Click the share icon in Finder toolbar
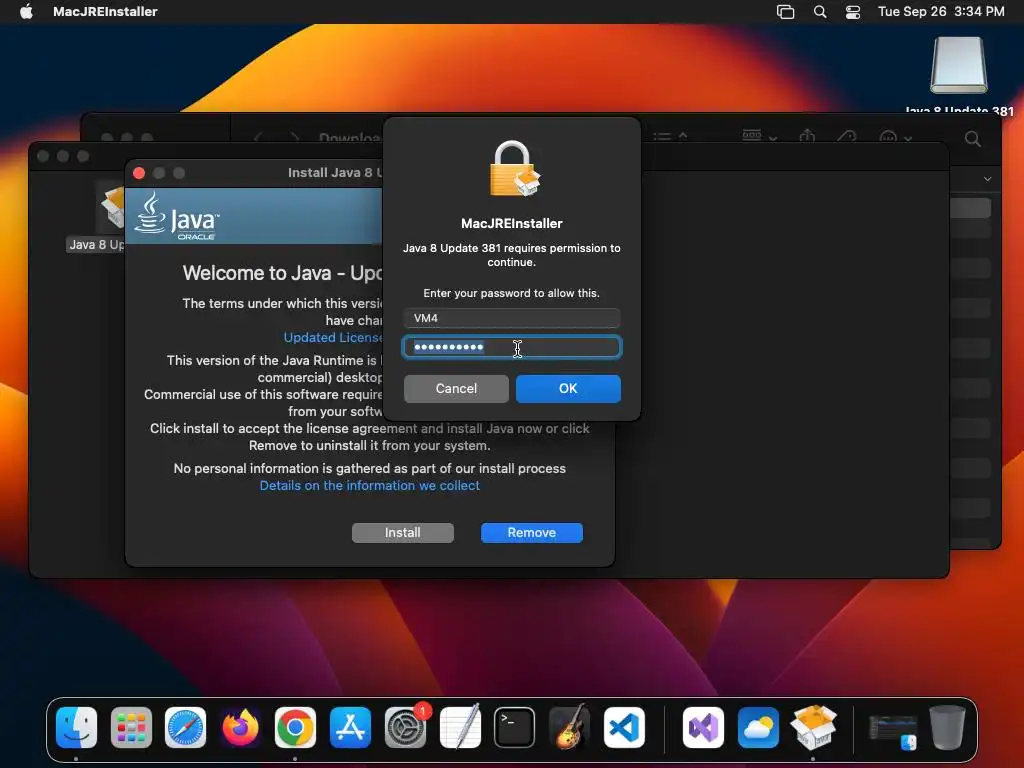The width and height of the screenshot is (1024, 768). click(x=807, y=136)
